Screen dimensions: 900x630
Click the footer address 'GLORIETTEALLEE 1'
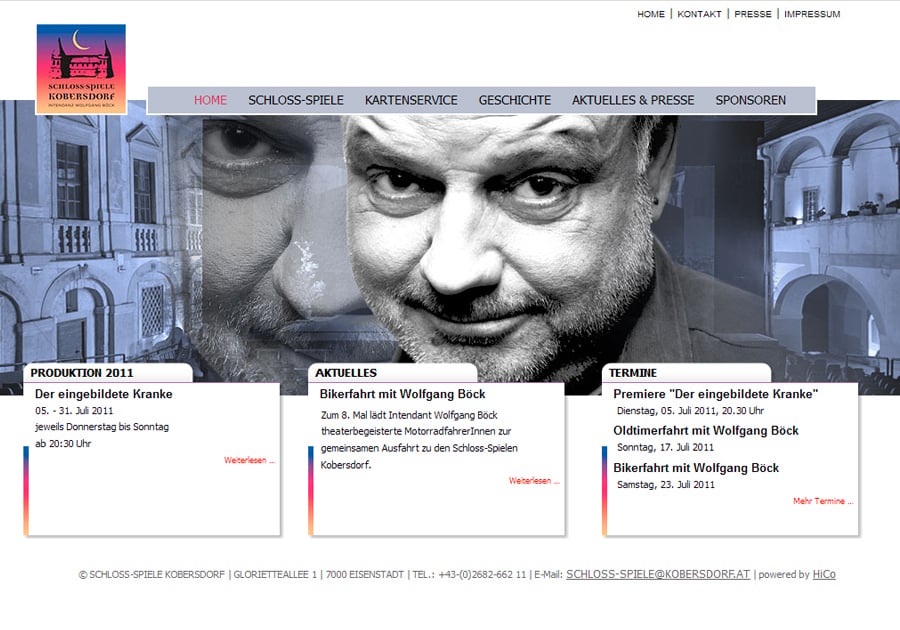click(x=275, y=574)
